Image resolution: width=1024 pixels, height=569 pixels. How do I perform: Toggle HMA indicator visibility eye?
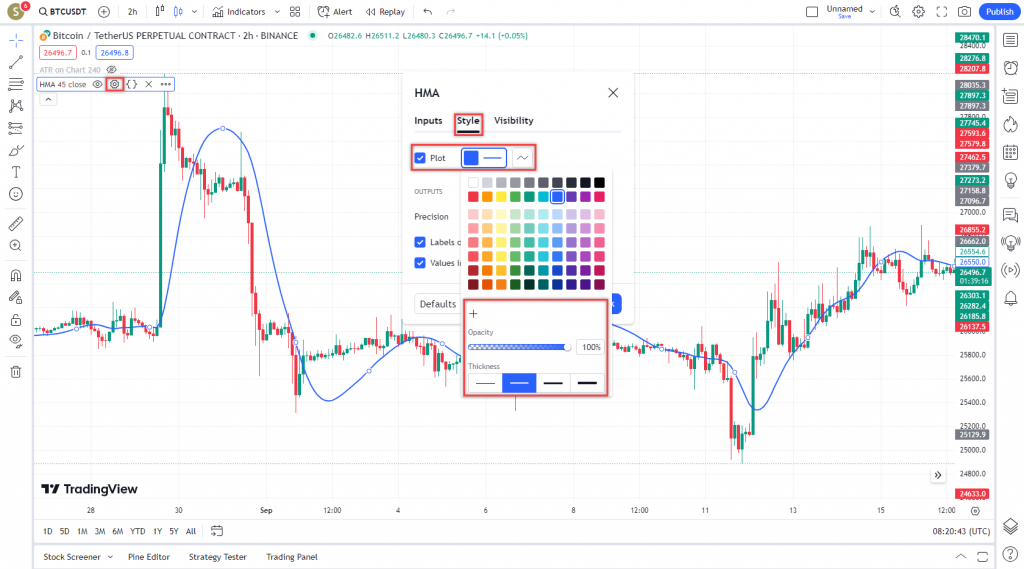(97, 84)
